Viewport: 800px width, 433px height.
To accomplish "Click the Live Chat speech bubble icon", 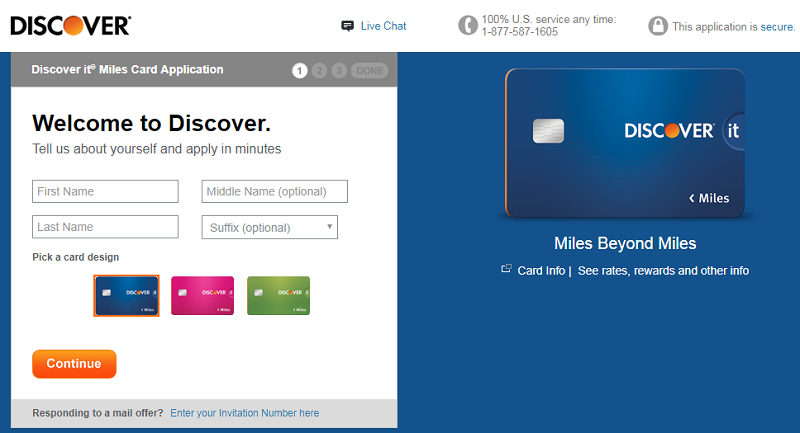I will [347, 26].
